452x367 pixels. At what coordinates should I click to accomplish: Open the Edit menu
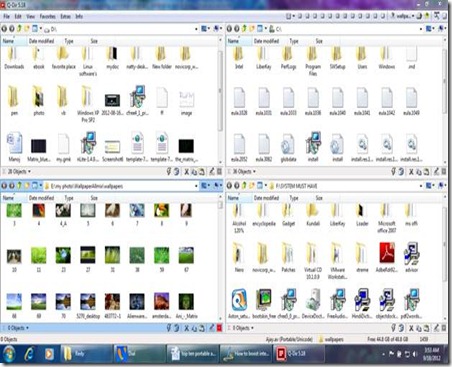pos(18,16)
